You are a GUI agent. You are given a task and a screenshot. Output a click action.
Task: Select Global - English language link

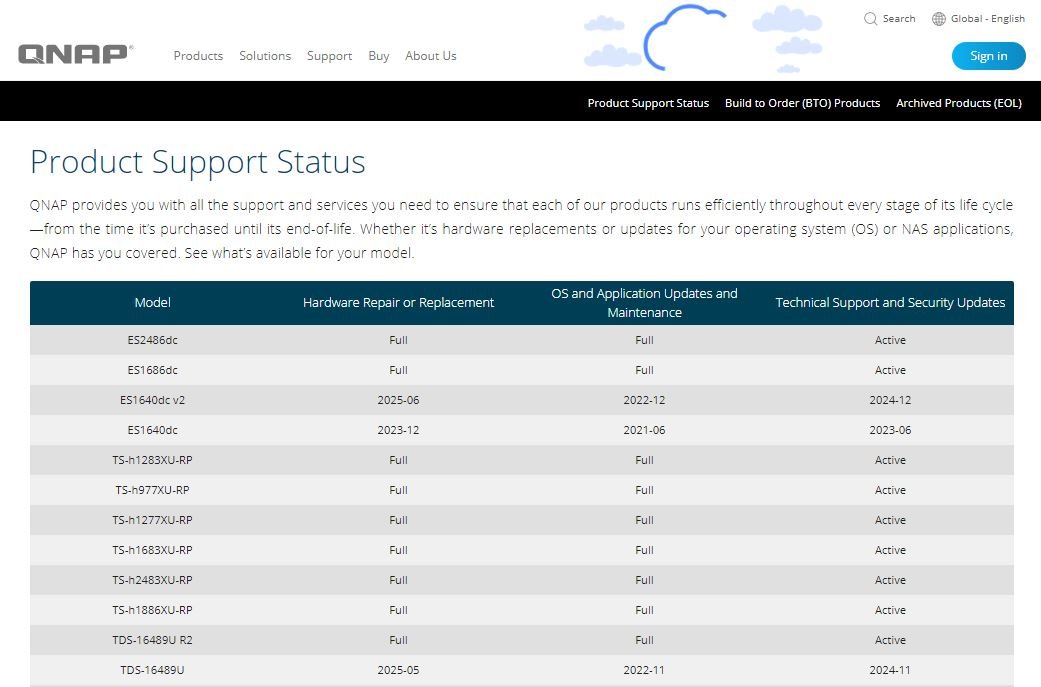pos(988,19)
